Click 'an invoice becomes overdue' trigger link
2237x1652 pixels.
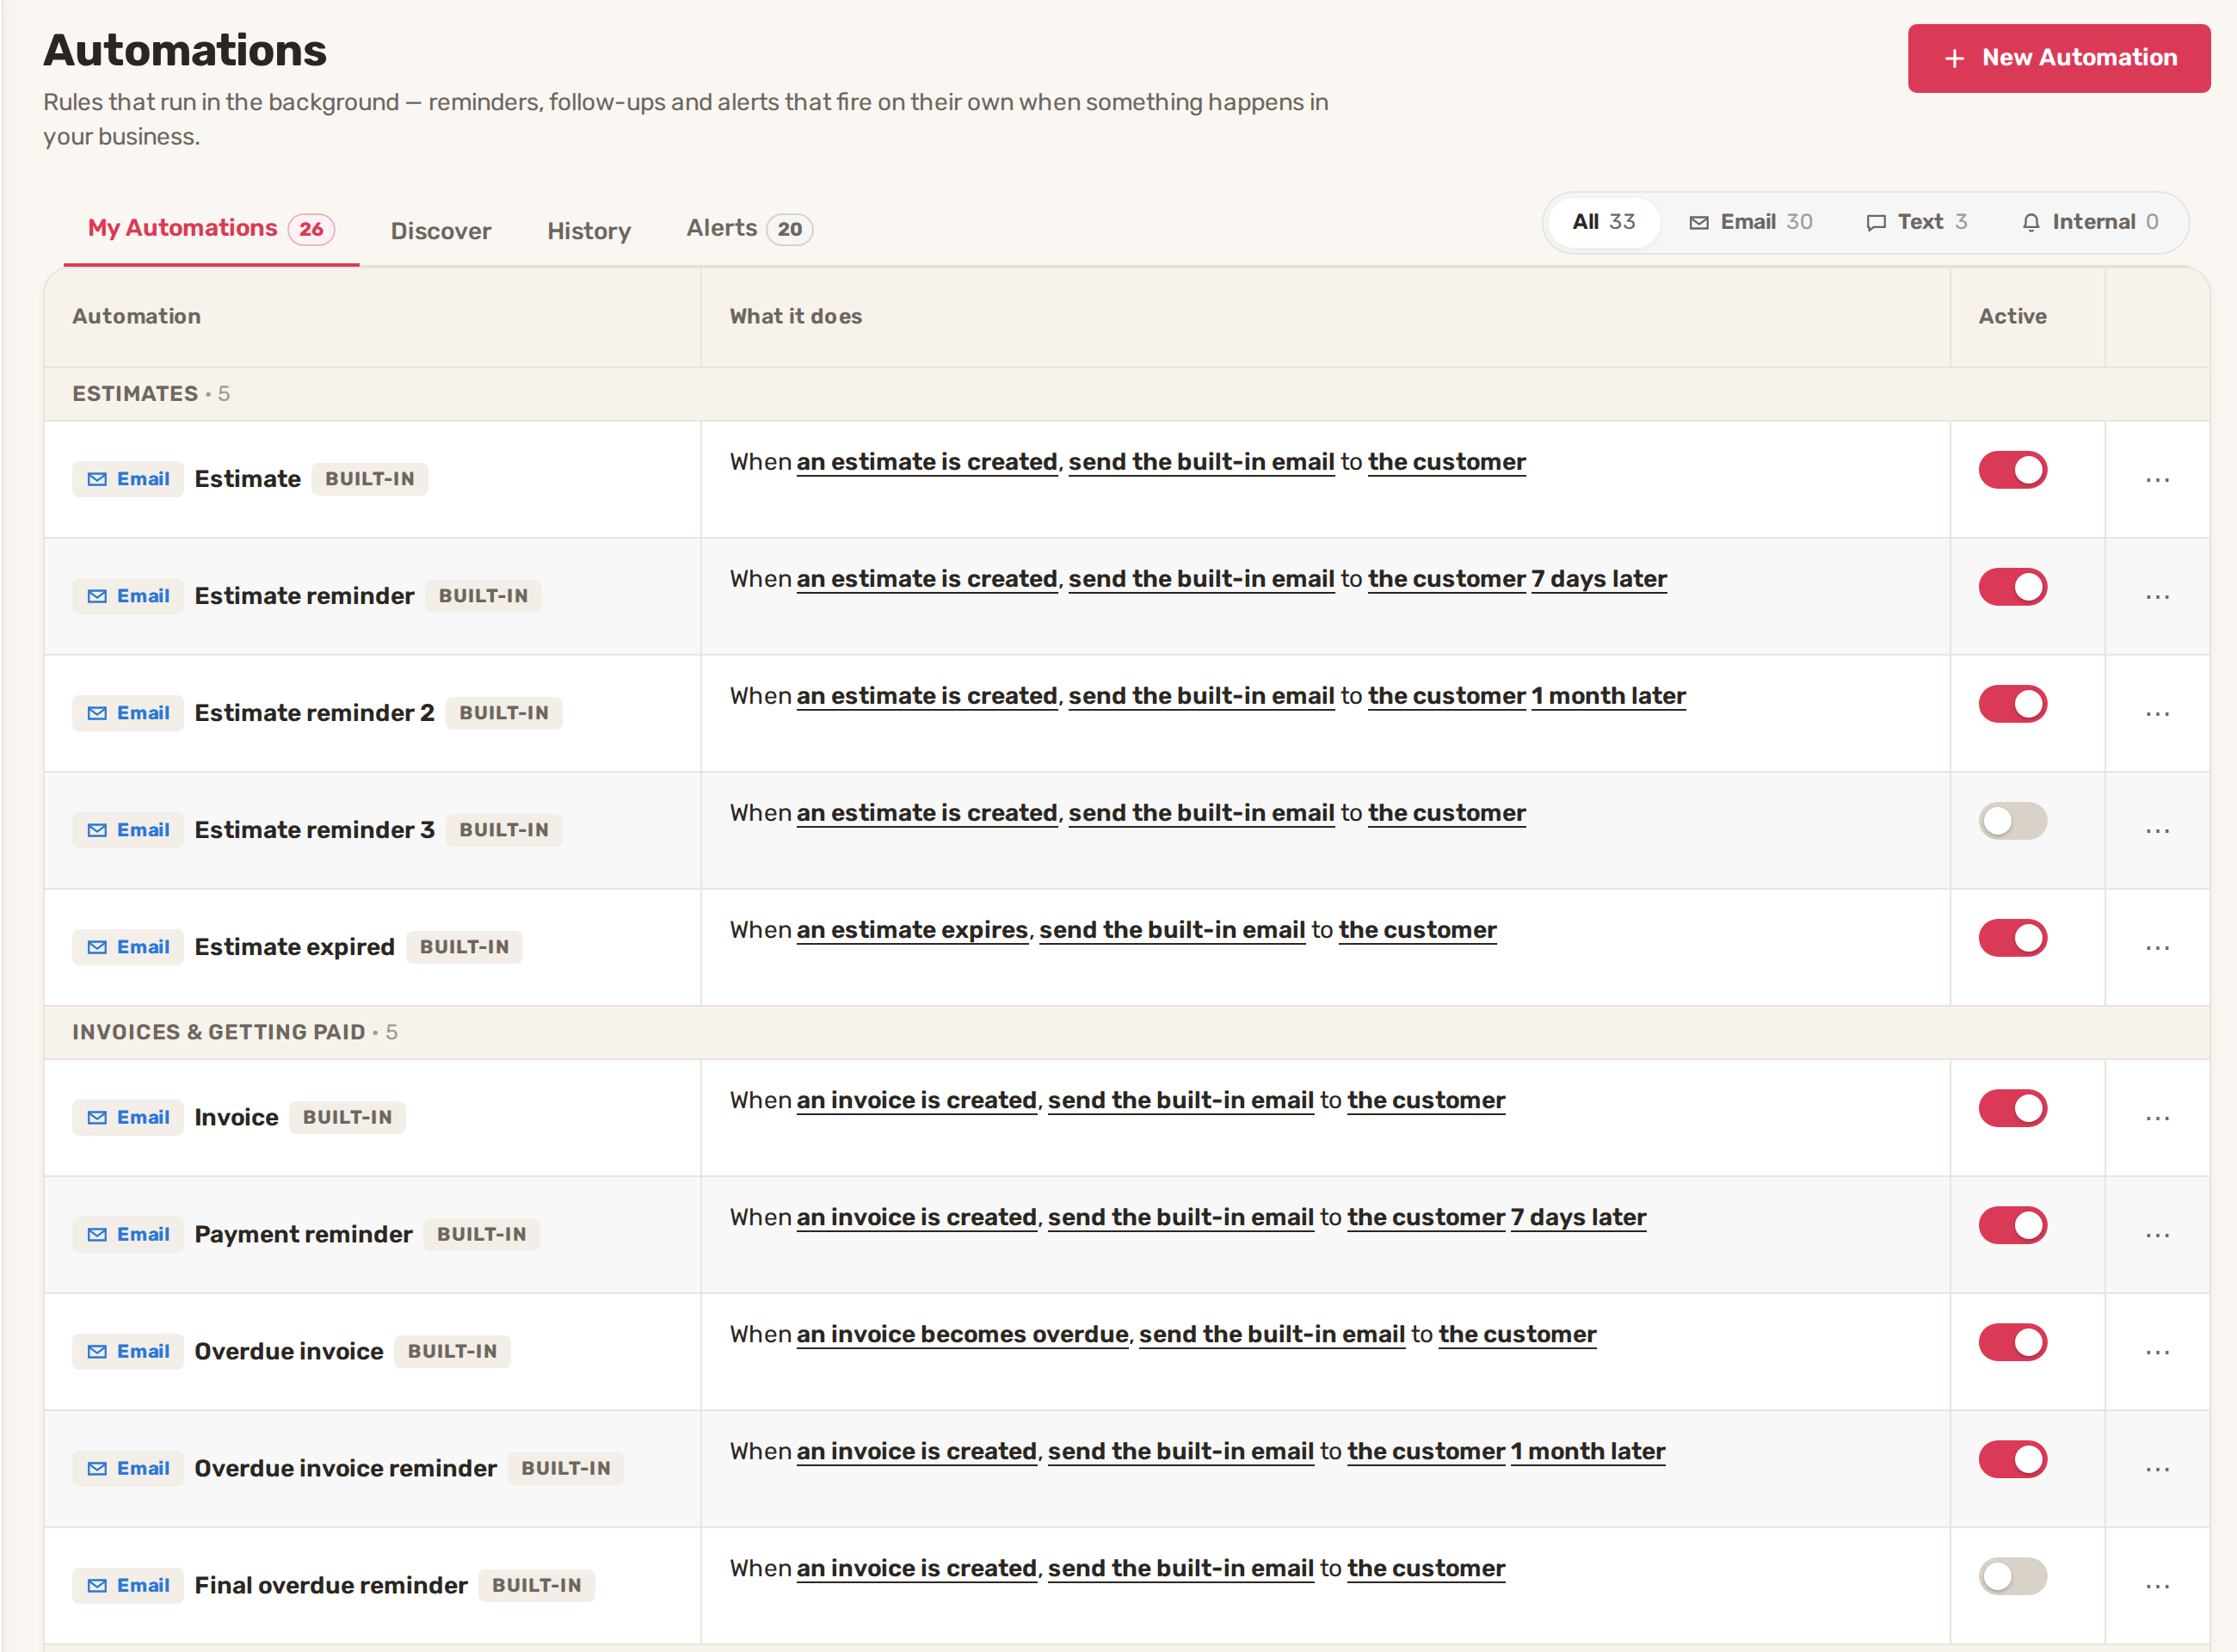point(962,1334)
